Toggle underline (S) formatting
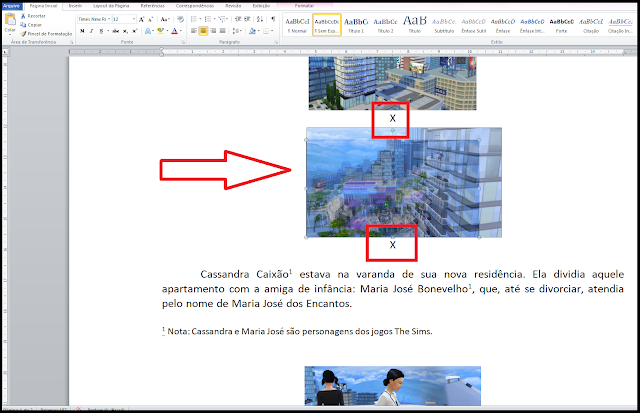640x413 pixels. (101, 31)
